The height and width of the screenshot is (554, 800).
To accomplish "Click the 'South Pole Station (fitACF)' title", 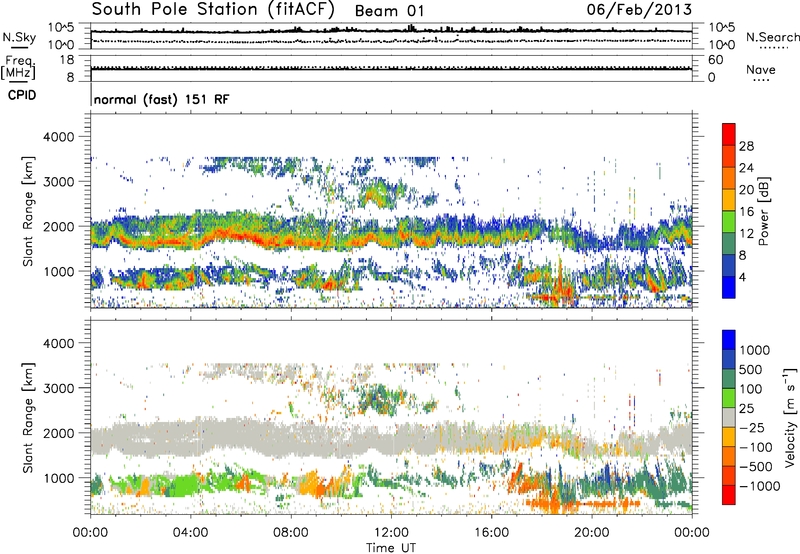I will click(213, 9).
